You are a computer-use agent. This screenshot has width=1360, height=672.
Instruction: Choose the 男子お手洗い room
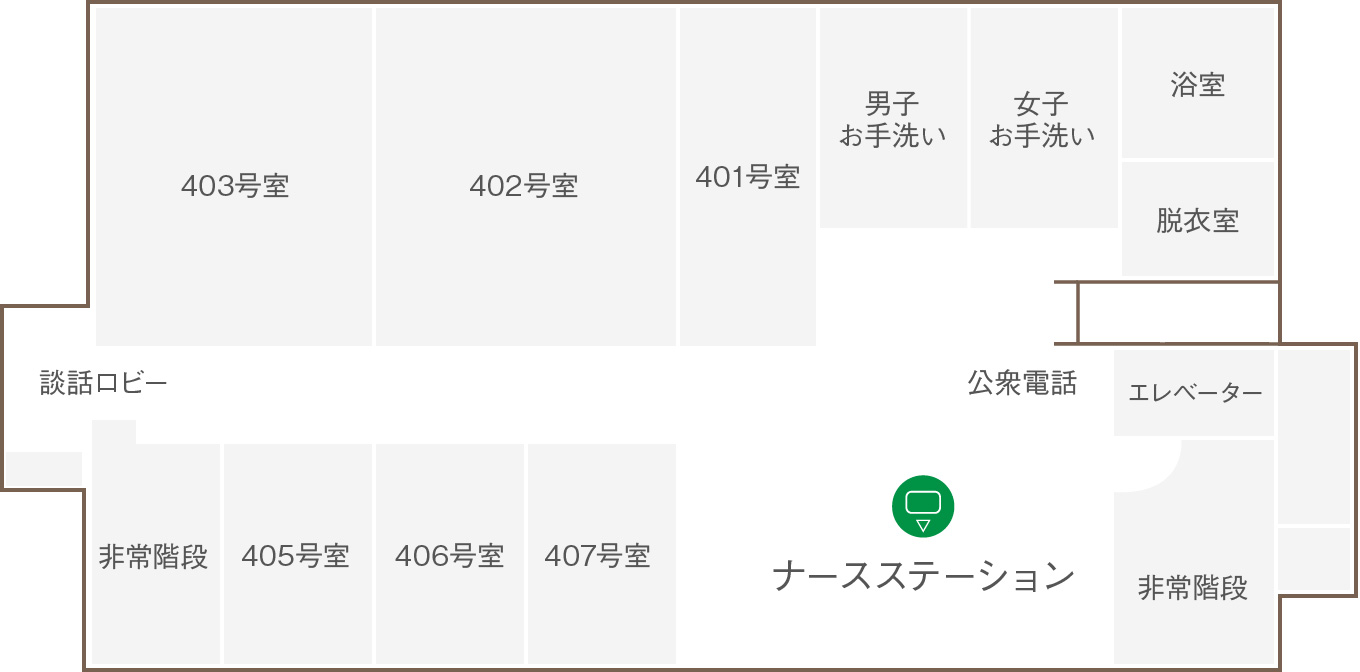[892, 118]
